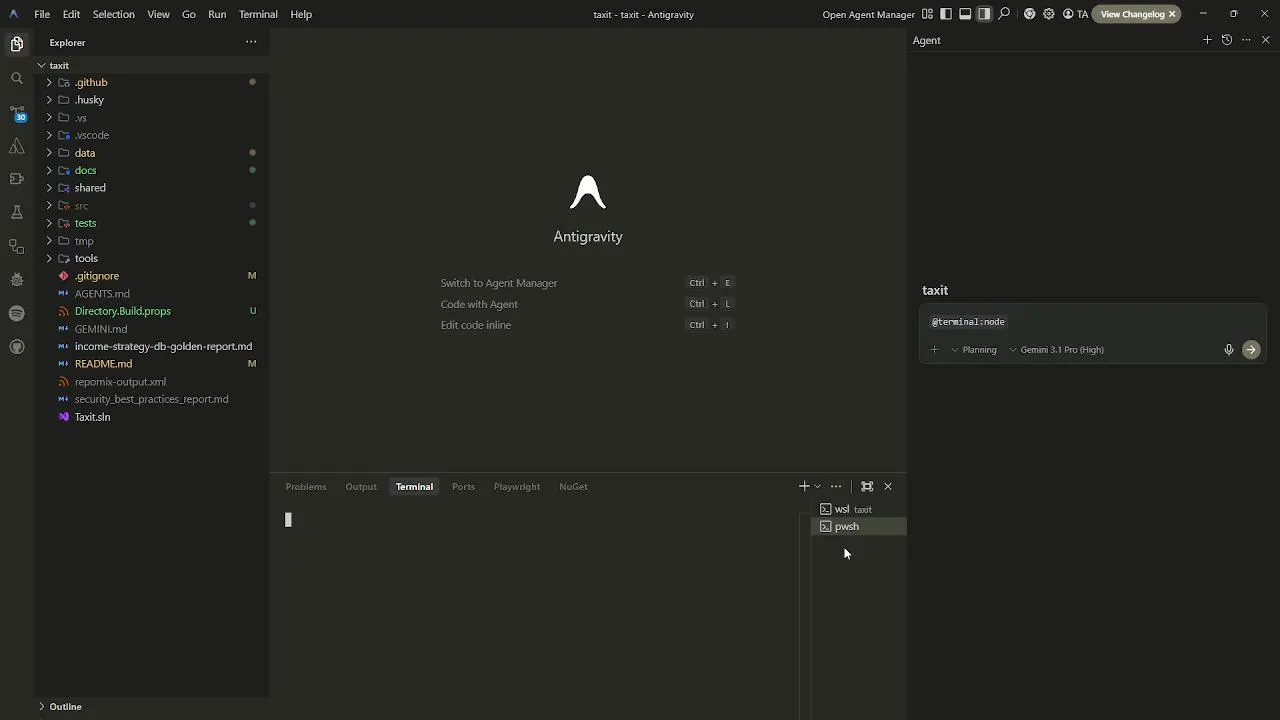Toggle the agent side panel visibility
The width and height of the screenshot is (1280, 720).
click(984, 14)
